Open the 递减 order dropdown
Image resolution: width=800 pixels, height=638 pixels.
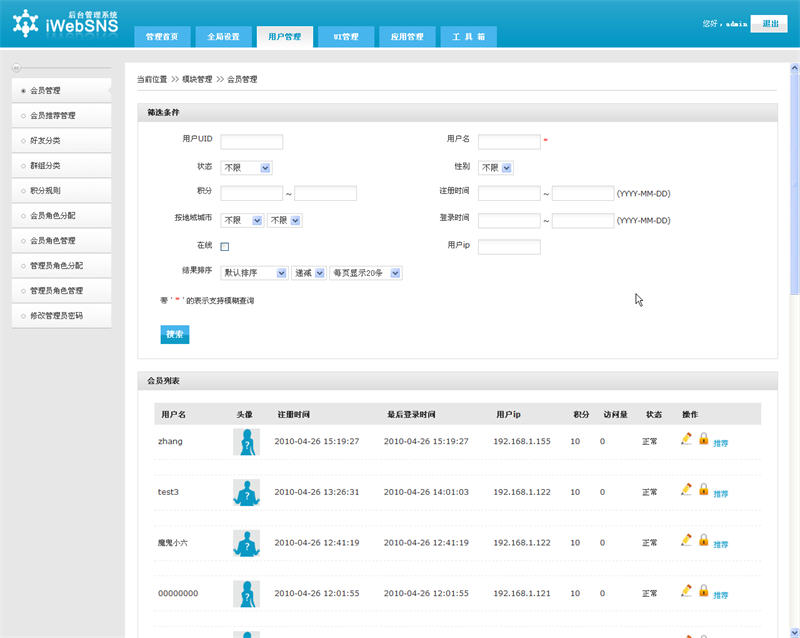click(309, 273)
